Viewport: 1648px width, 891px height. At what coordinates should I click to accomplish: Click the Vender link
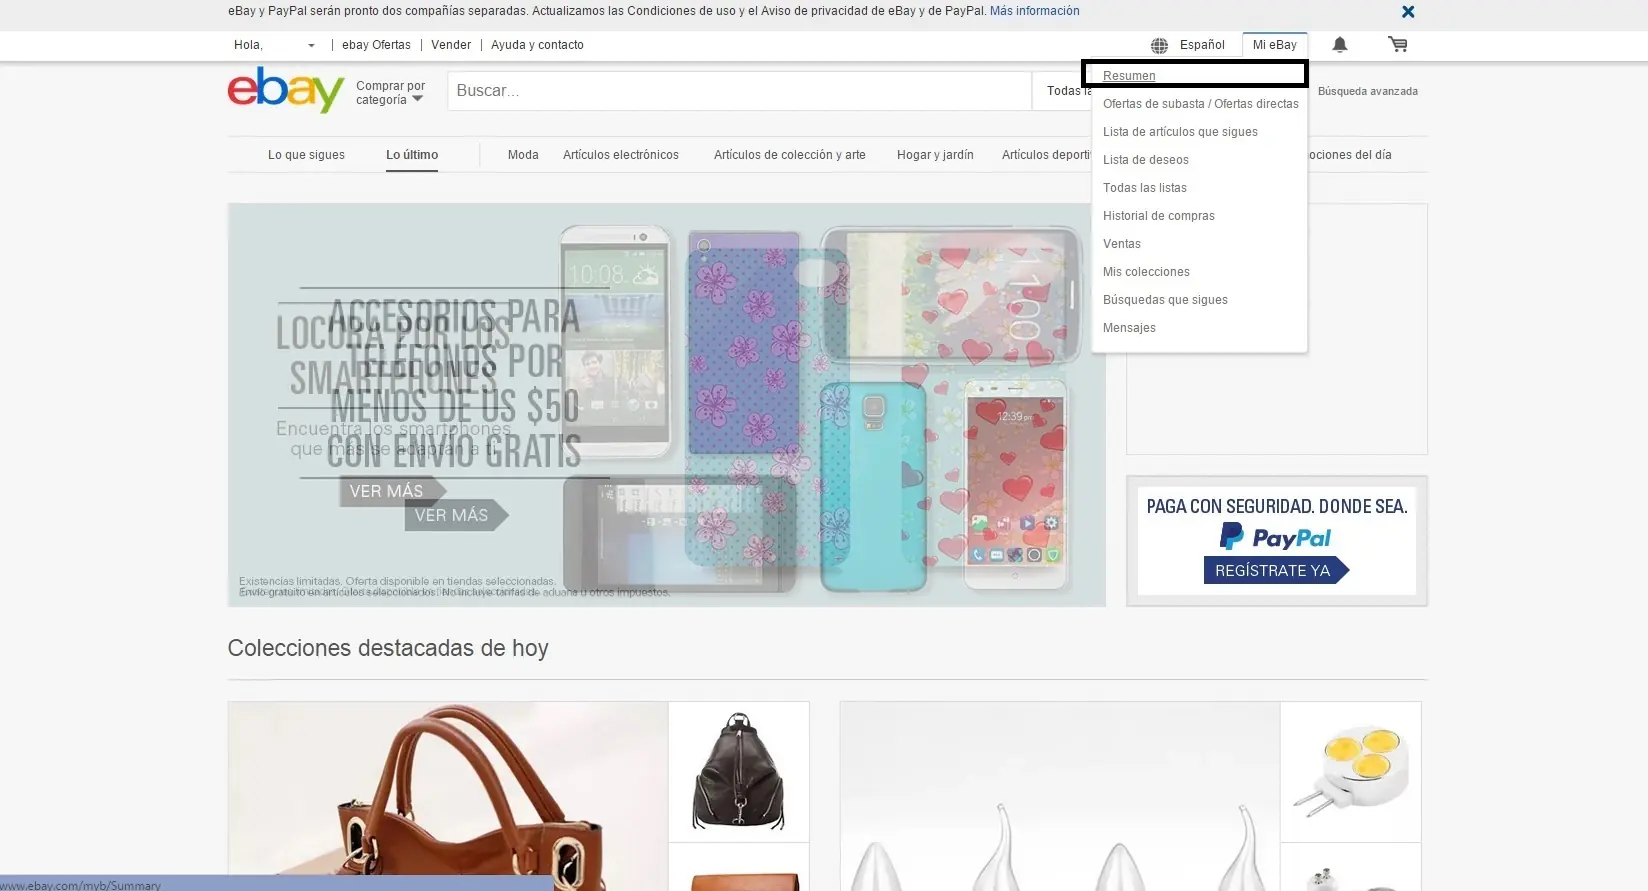[x=451, y=45]
